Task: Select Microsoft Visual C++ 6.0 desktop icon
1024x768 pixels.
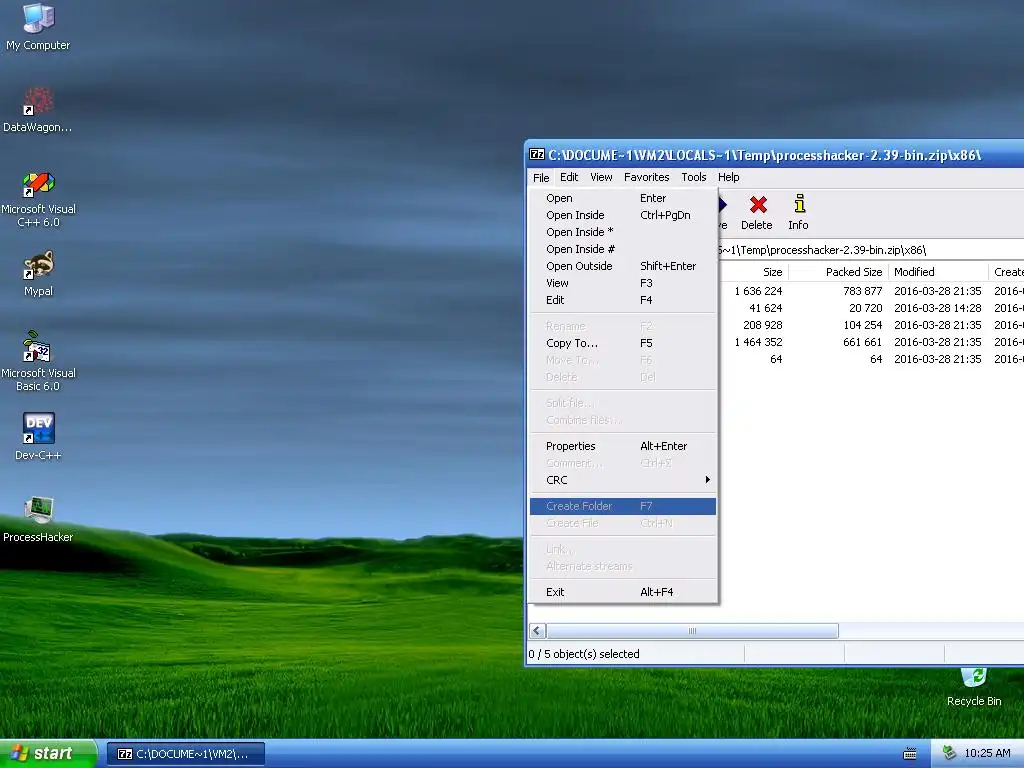Action: (x=38, y=199)
